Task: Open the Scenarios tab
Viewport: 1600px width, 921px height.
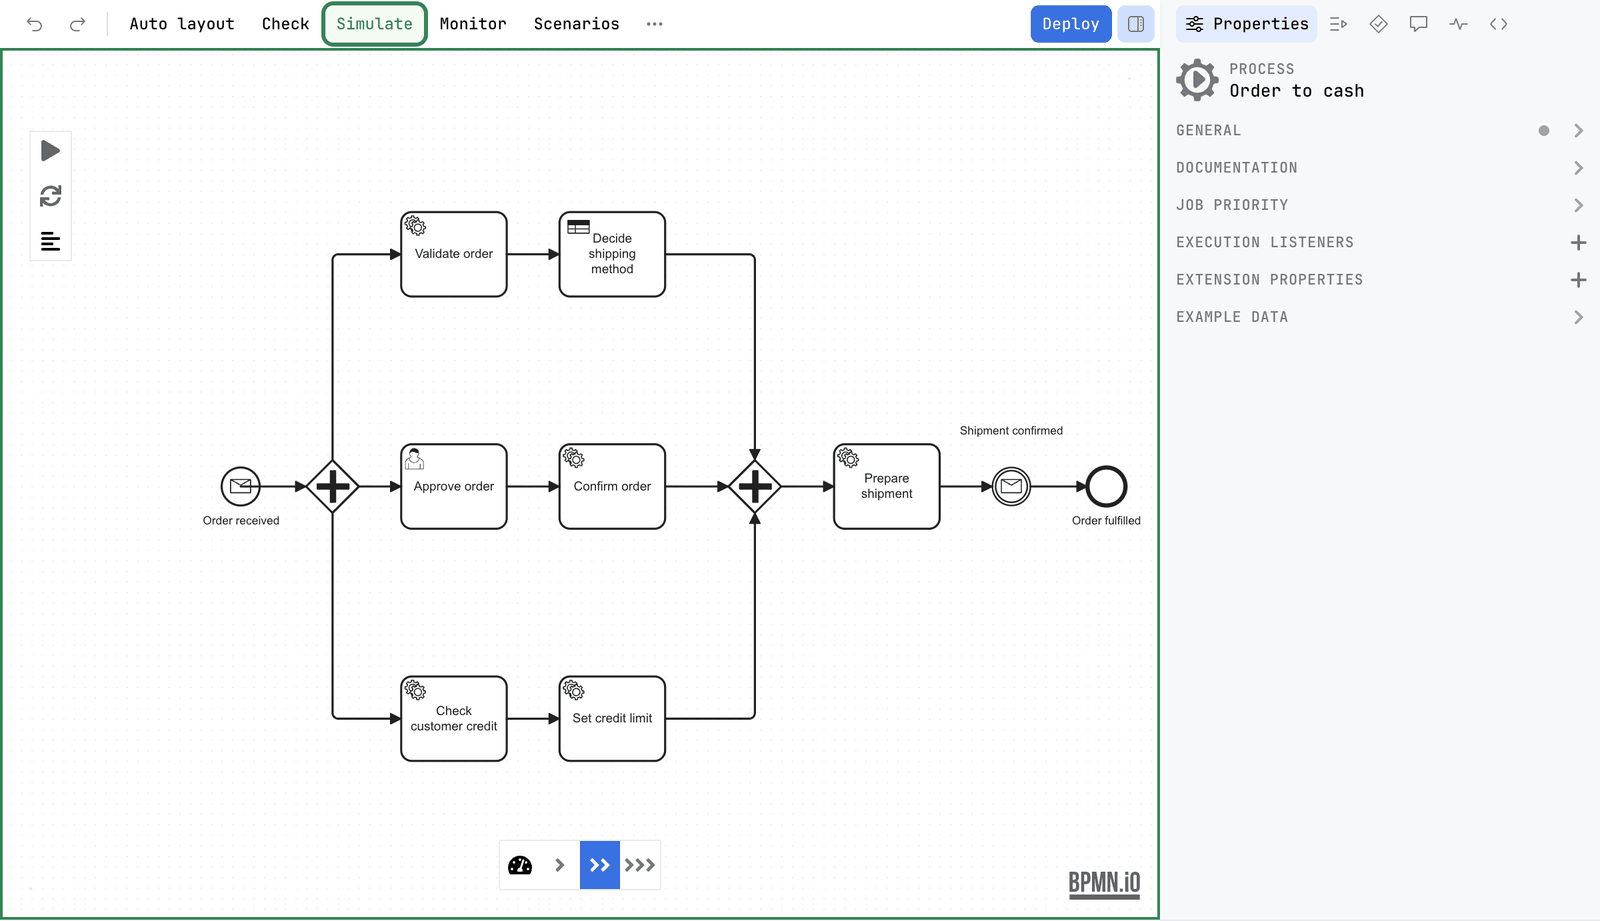Action: 576,24
